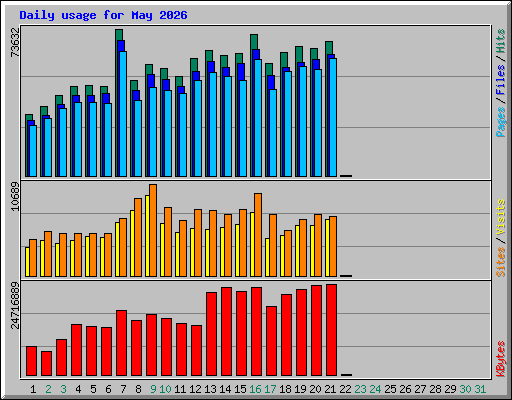Click the tallest green hits bar for day 7

(x=119, y=35)
